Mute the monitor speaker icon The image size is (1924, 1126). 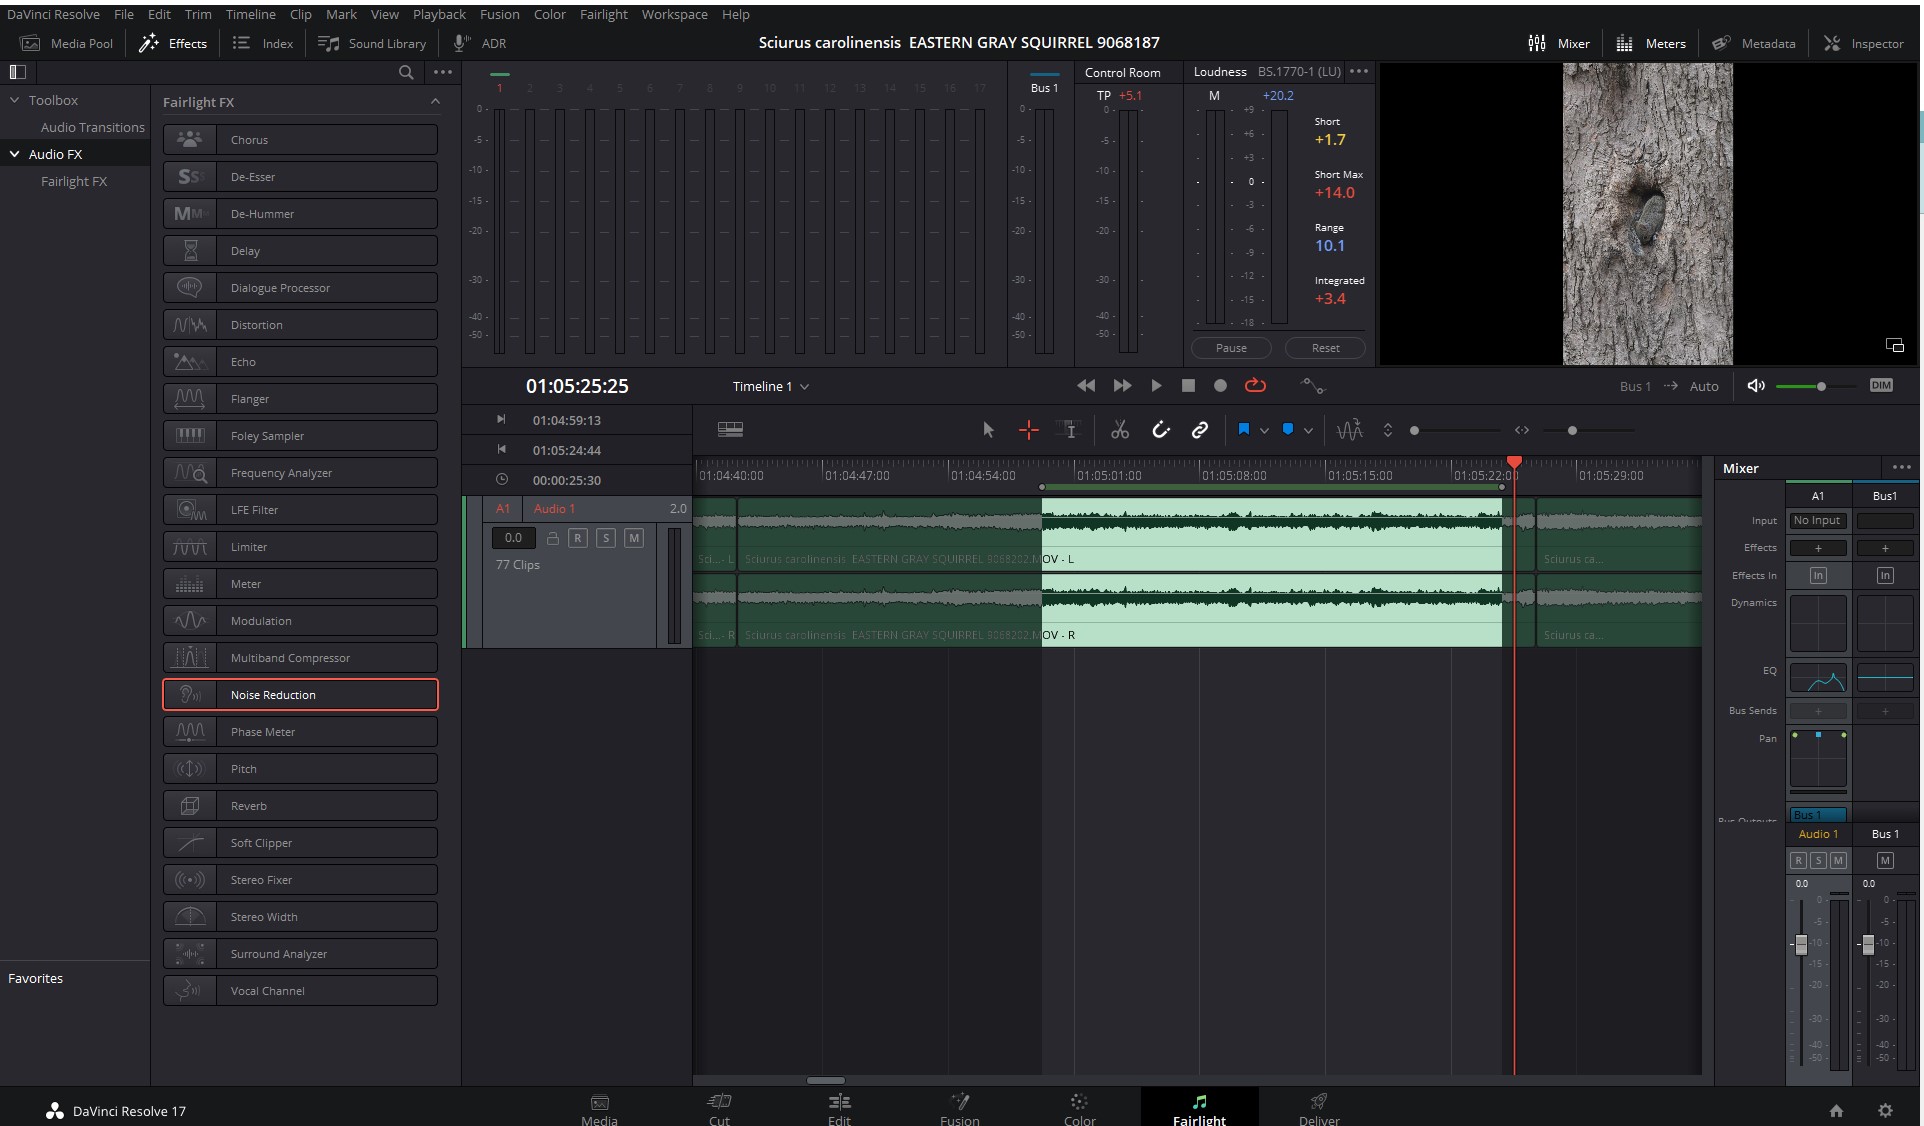1756,386
